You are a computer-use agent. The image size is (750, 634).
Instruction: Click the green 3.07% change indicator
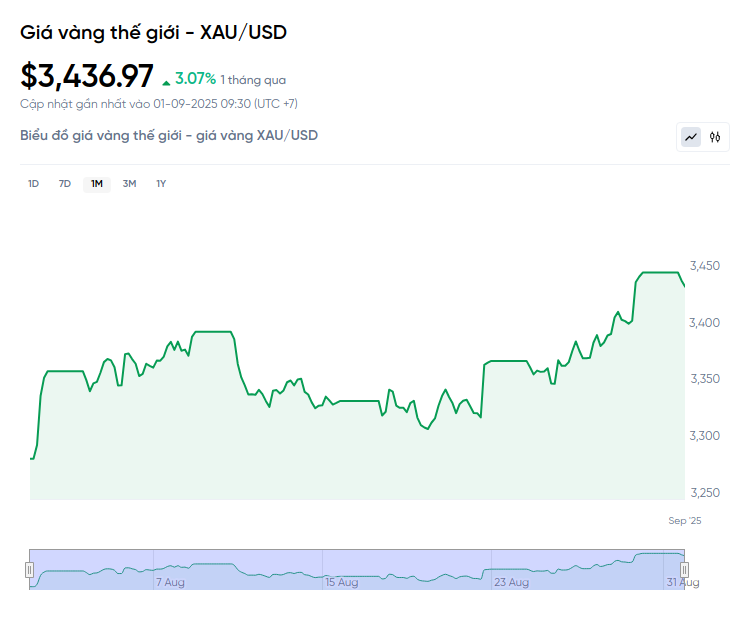pos(195,78)
